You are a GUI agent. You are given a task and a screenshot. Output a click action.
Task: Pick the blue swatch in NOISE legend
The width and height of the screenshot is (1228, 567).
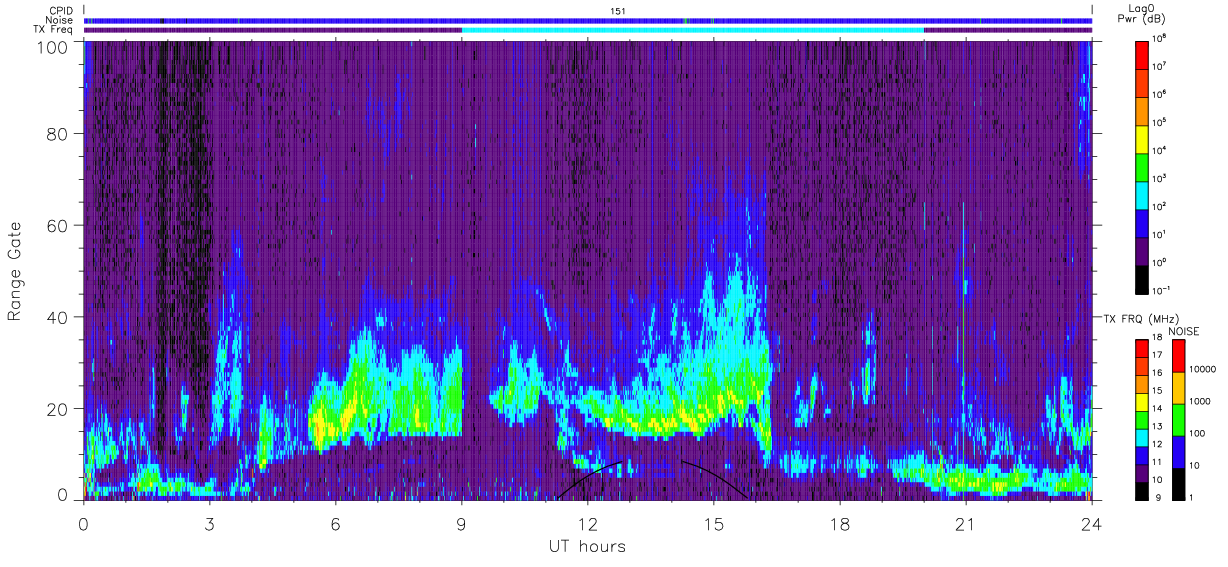point(1178,450)
